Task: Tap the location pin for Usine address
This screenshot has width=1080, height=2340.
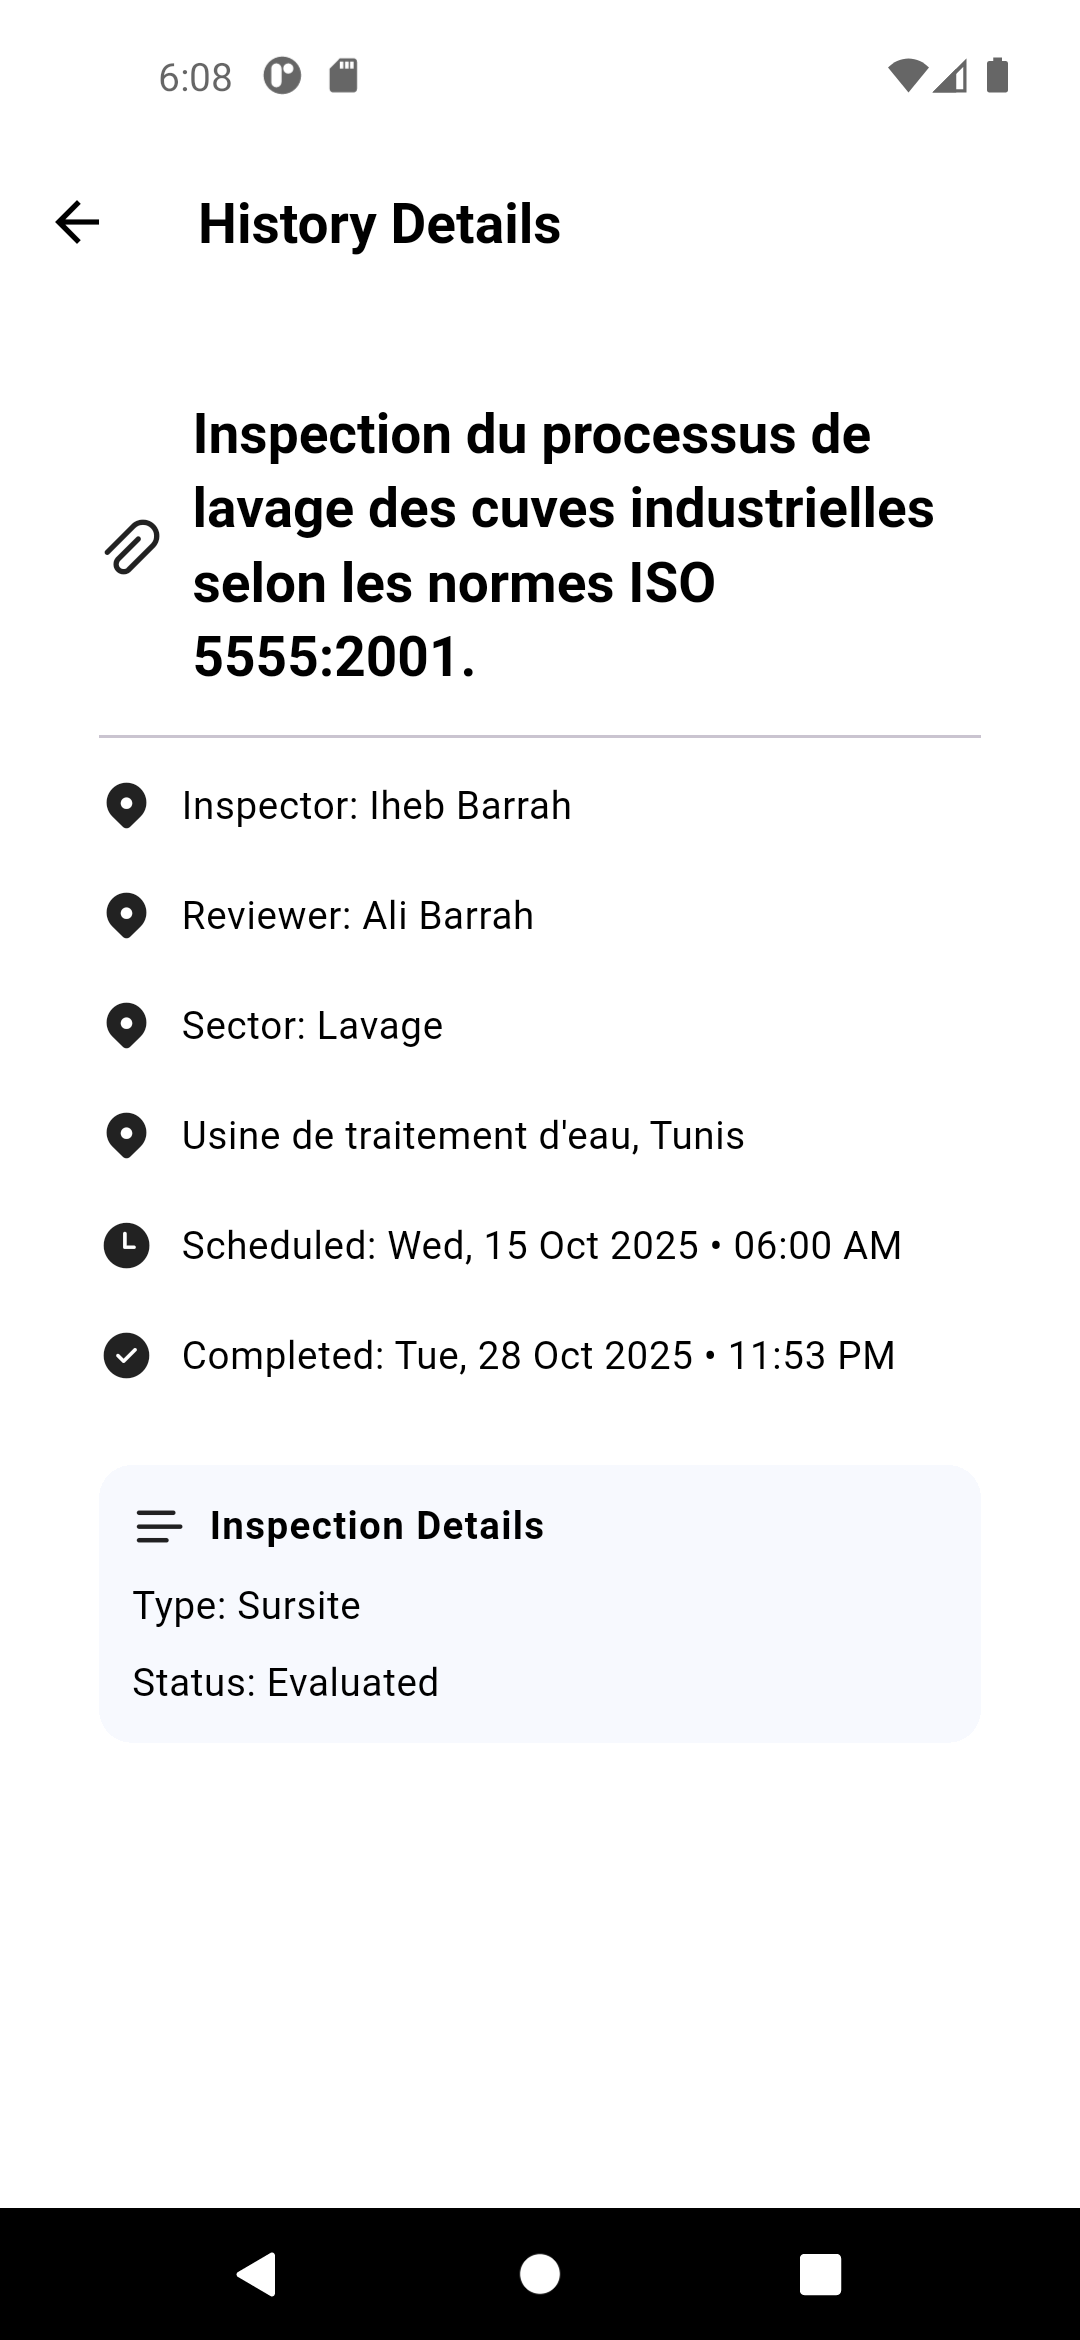Action: click(x=126, y=1136)
